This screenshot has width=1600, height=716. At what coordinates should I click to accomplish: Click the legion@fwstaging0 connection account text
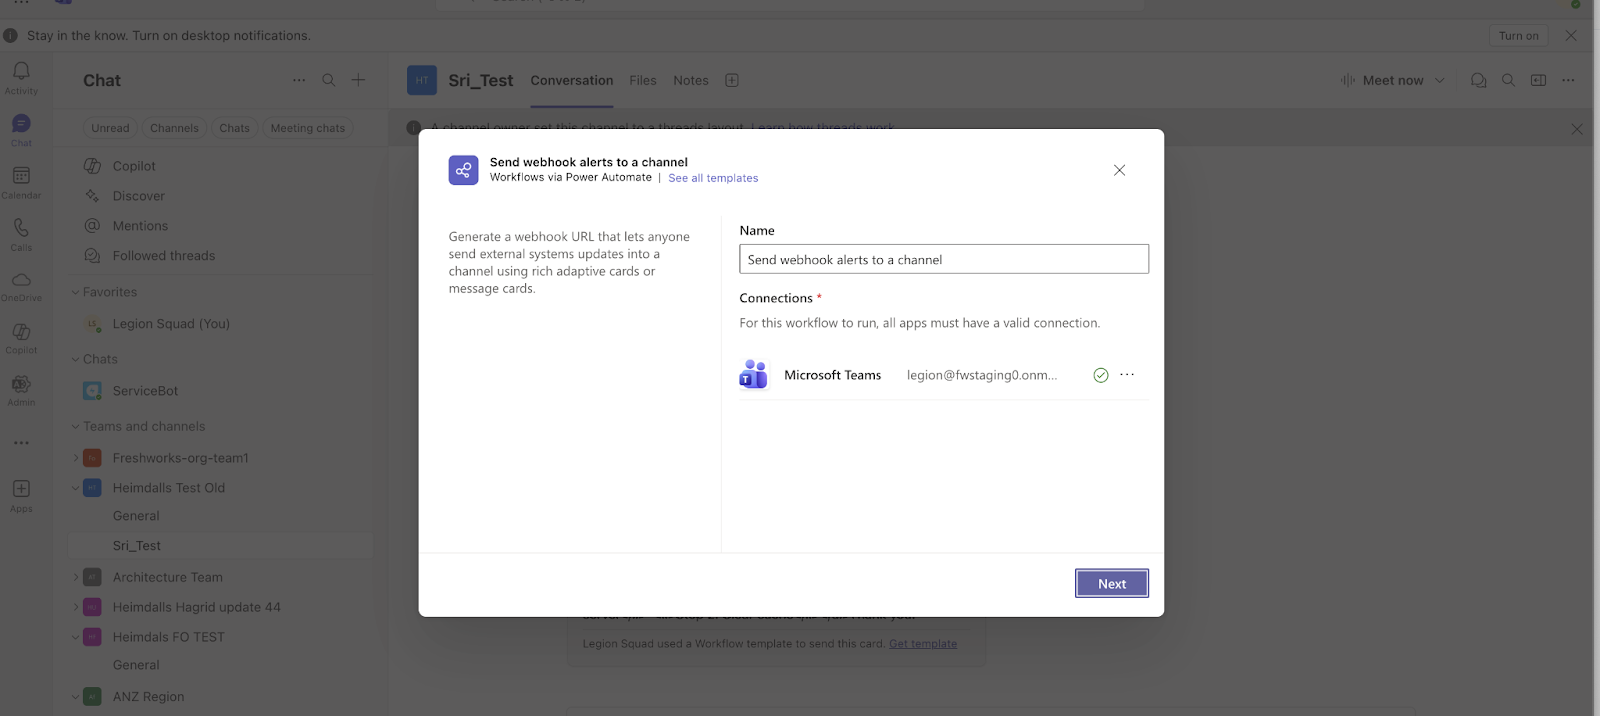982,375
